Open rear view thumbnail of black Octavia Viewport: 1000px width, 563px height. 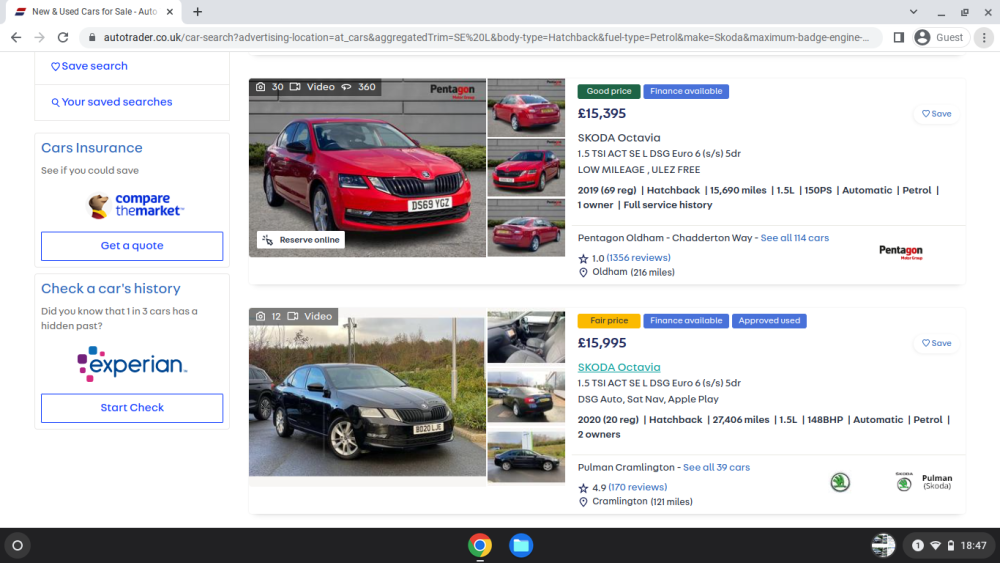point(526,397)
